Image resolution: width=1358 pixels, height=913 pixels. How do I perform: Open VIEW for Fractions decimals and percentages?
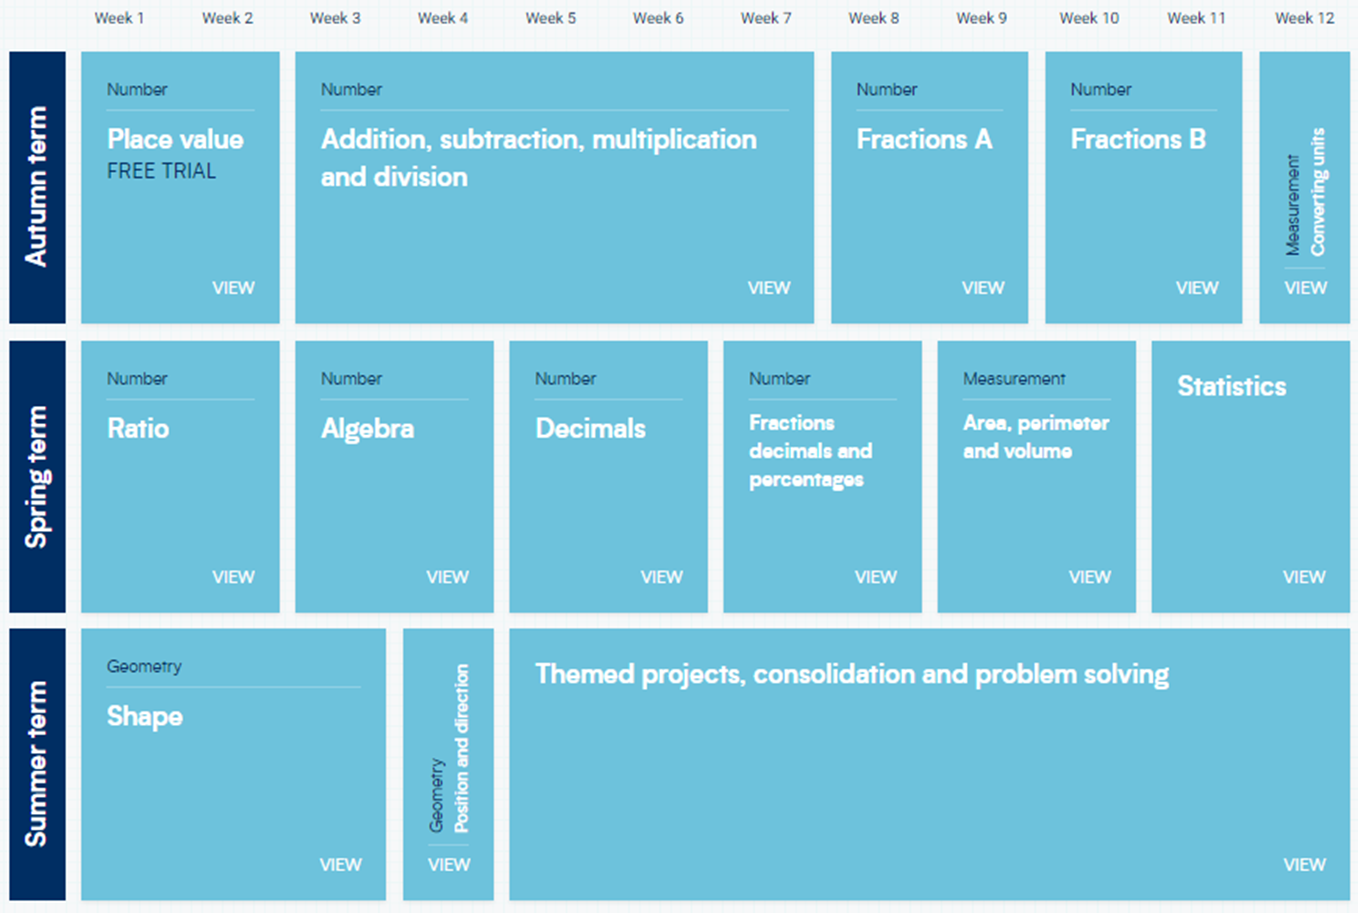[875, 577]
